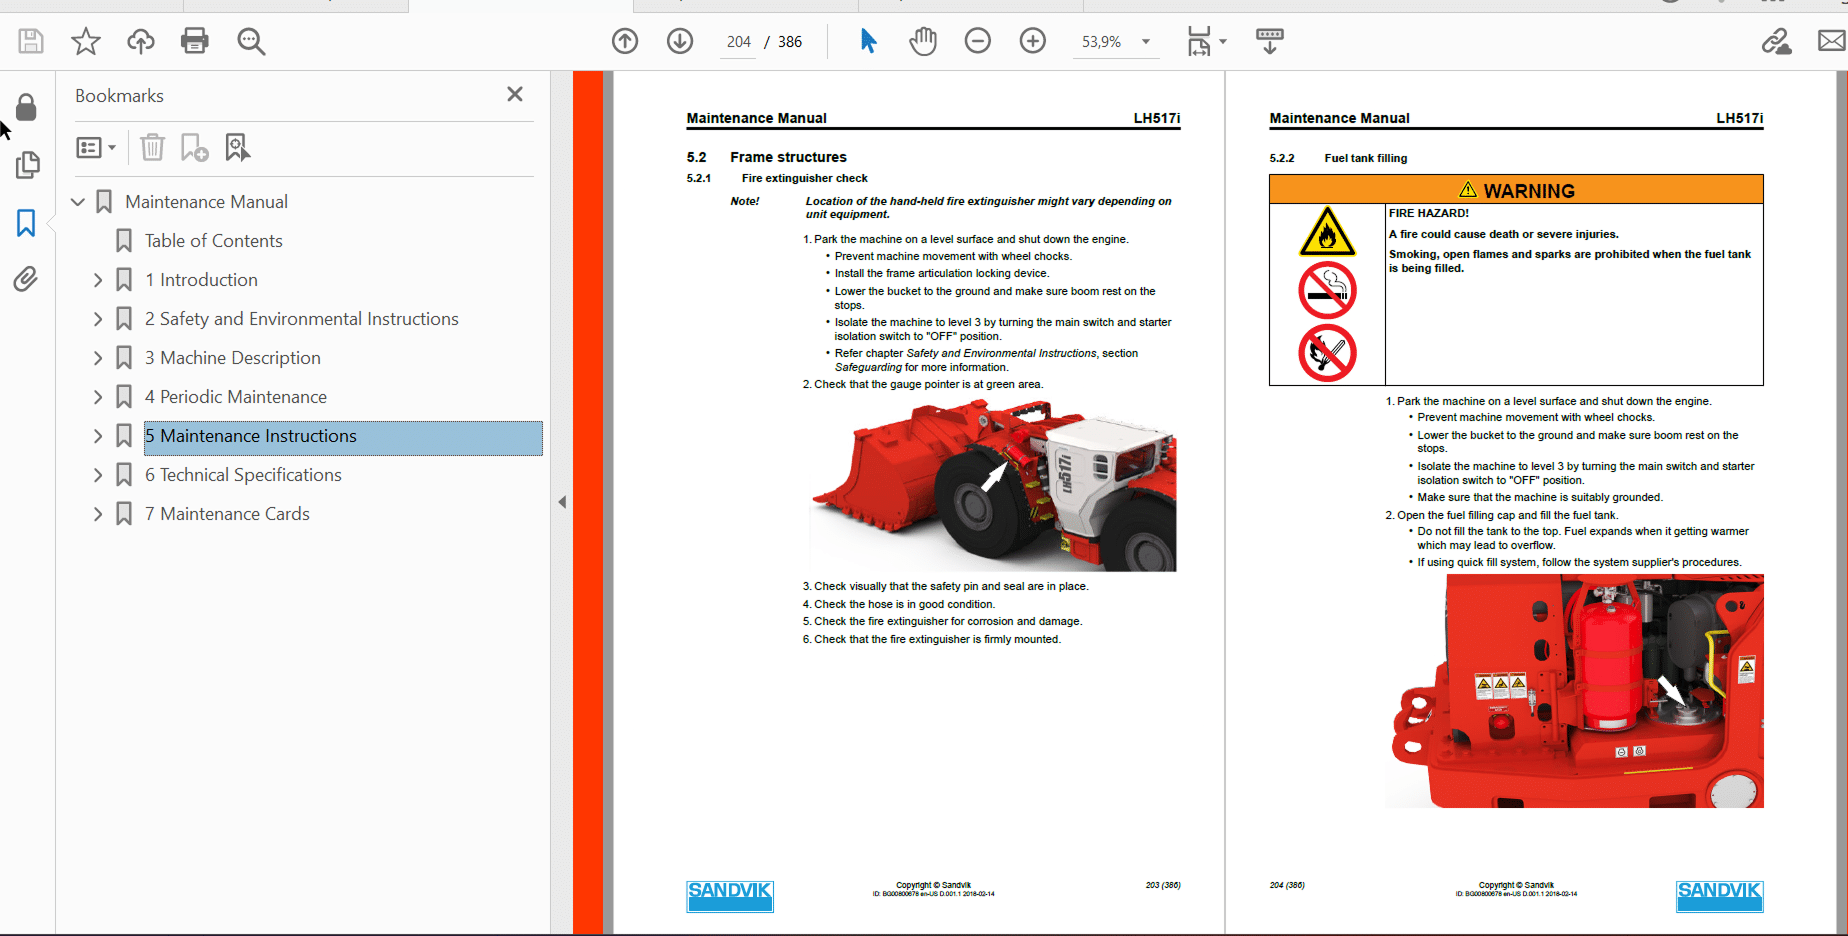
Task: Click the '5.2.2 Fuel tank filling' heading
Action: click(x=1338, y=158)
